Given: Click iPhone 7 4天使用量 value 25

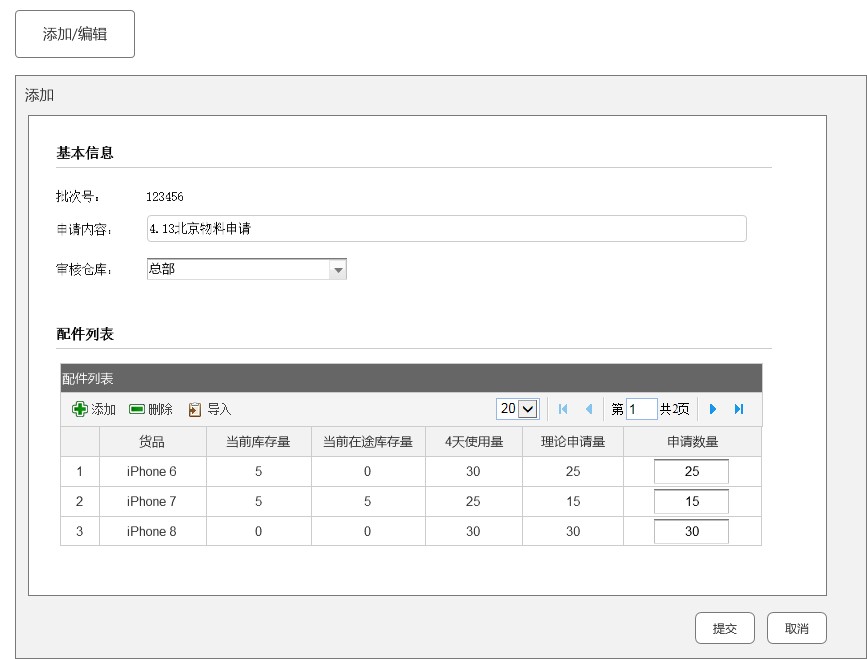Looking at the screenshot, I should 473,501.
